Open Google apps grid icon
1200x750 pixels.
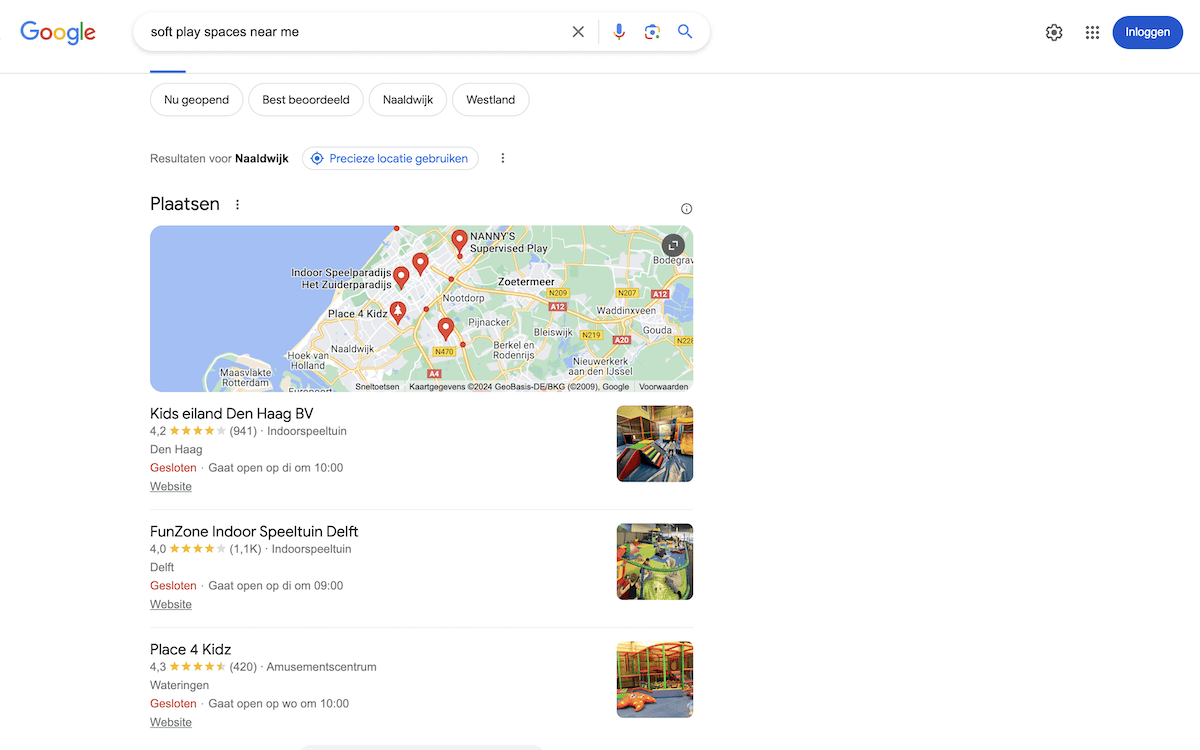click(1092, 32)
